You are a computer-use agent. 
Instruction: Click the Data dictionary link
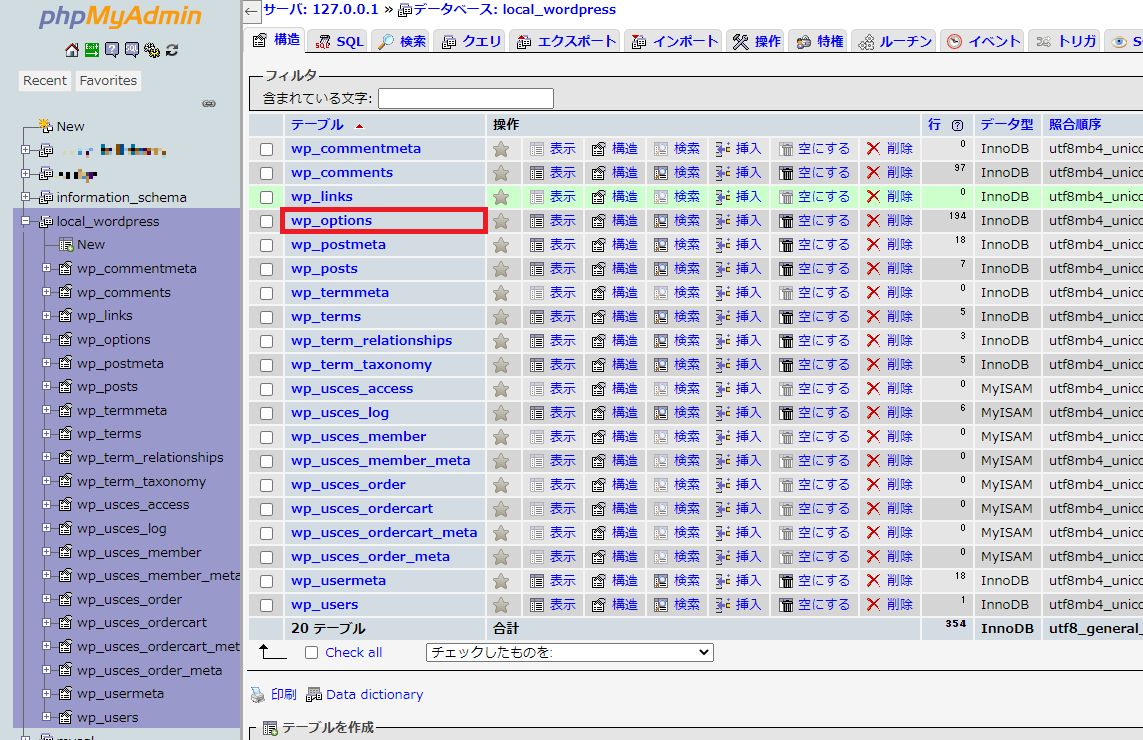click(374, 695)
